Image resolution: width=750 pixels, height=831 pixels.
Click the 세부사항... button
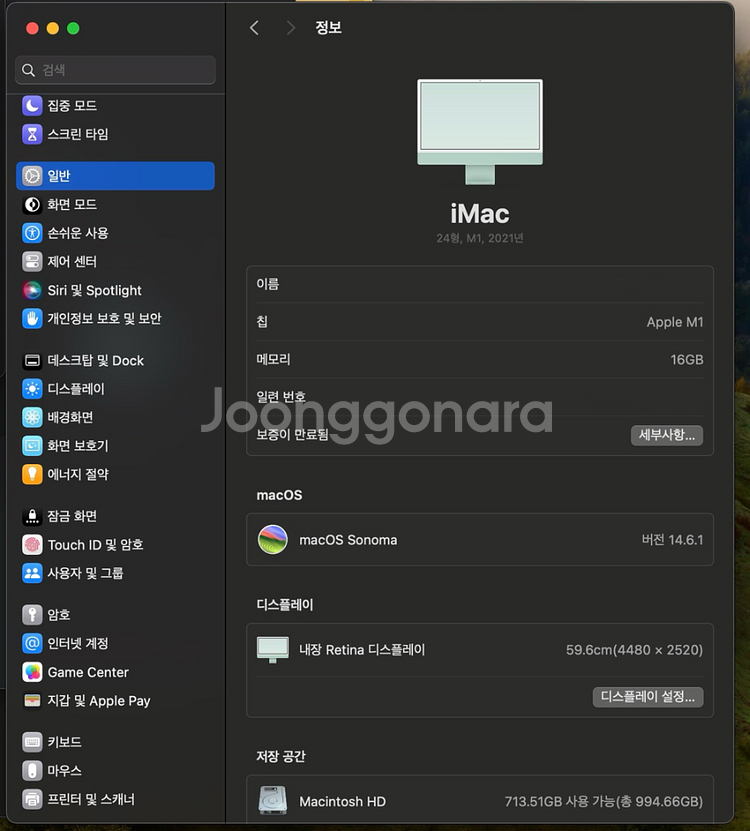click(x=667, y=435)
